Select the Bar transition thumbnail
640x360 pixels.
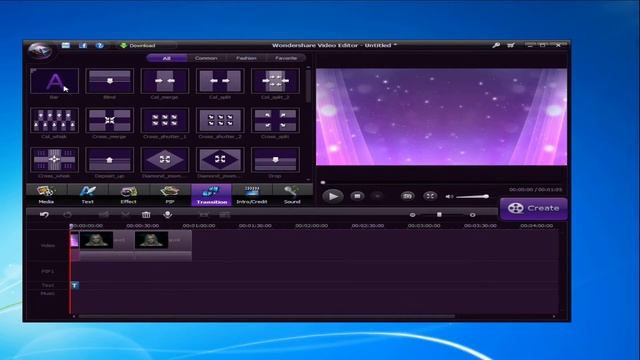54,81
